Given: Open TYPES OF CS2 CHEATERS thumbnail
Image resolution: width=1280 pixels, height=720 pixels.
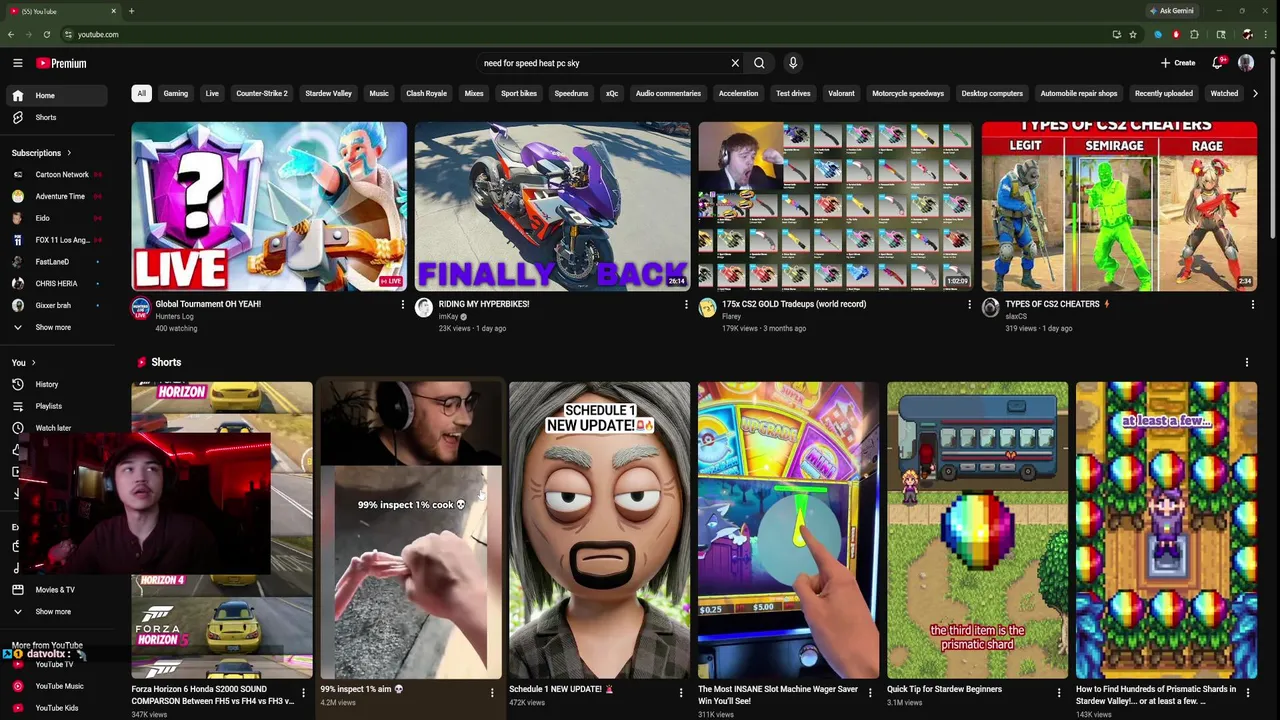Looking at the screenshot, I should [x=1119, y=207].
